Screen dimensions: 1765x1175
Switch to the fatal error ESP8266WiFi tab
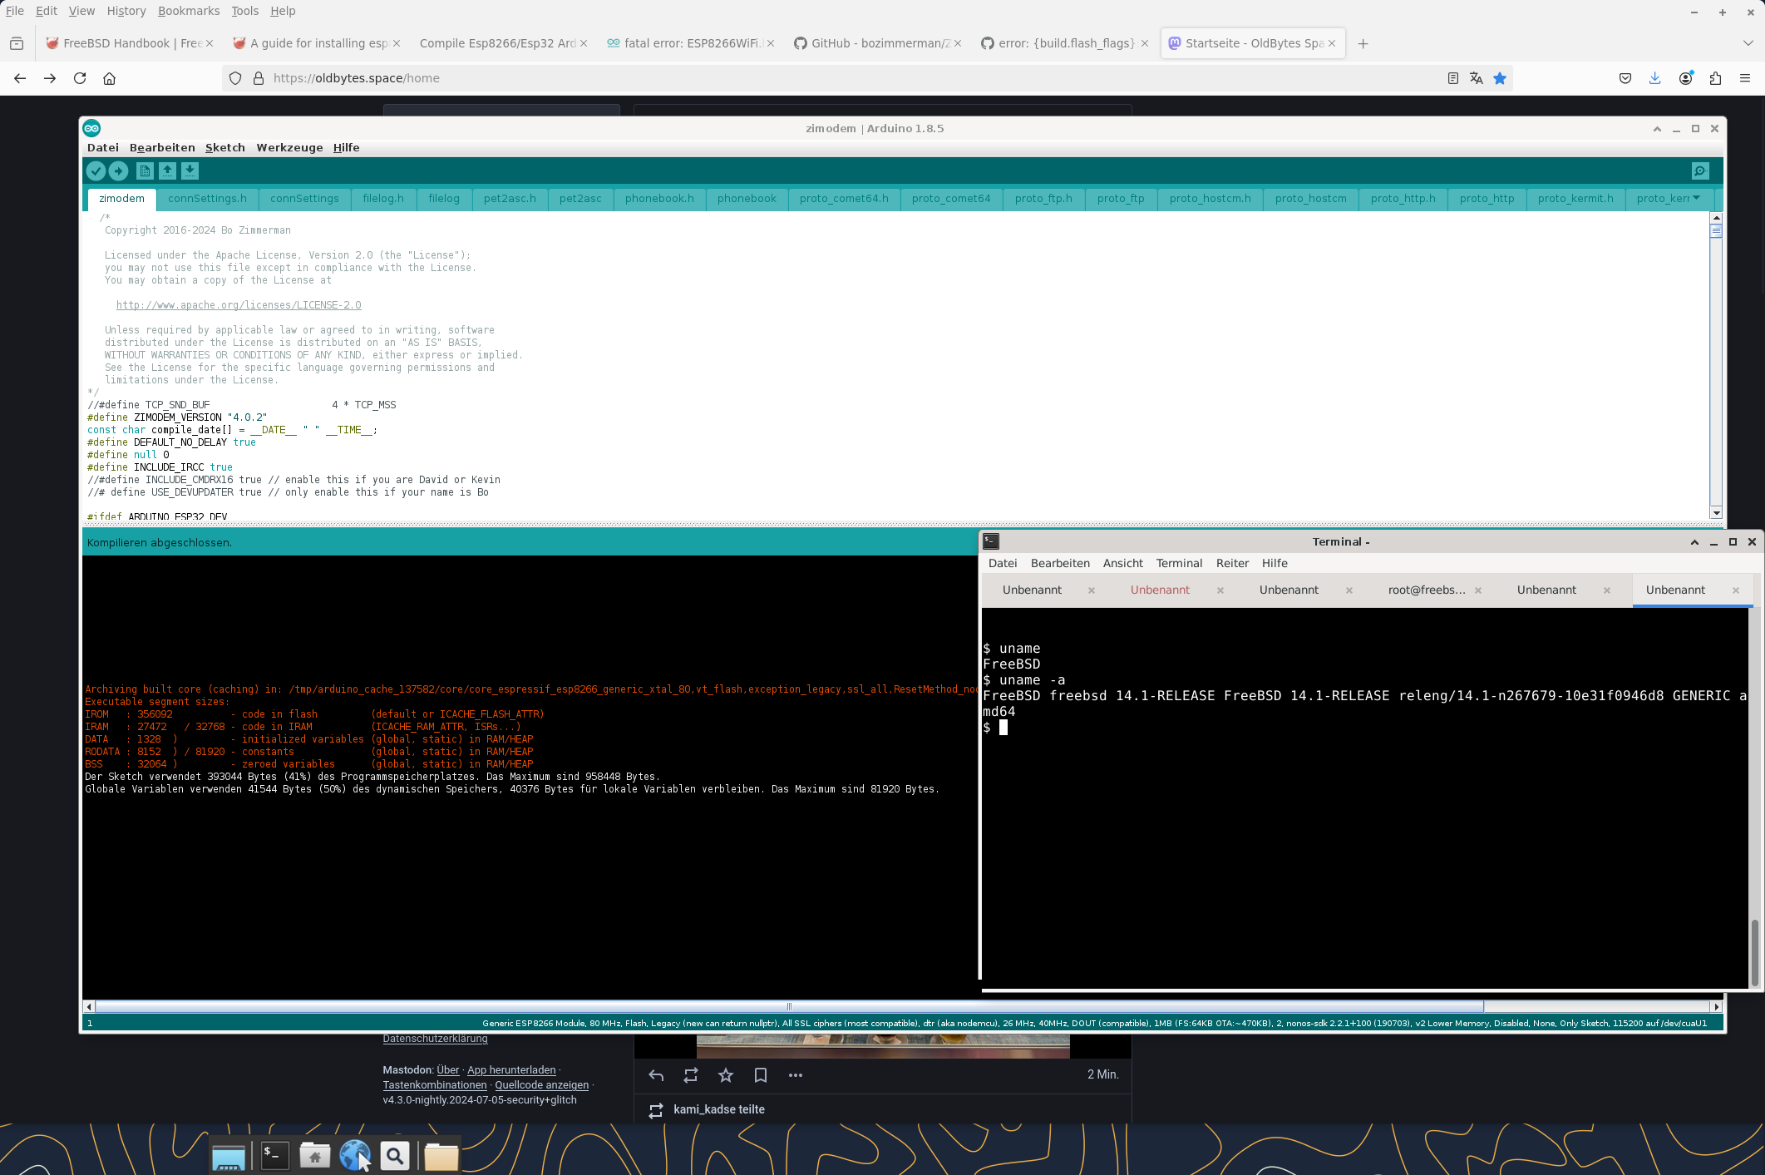point(689,43)
